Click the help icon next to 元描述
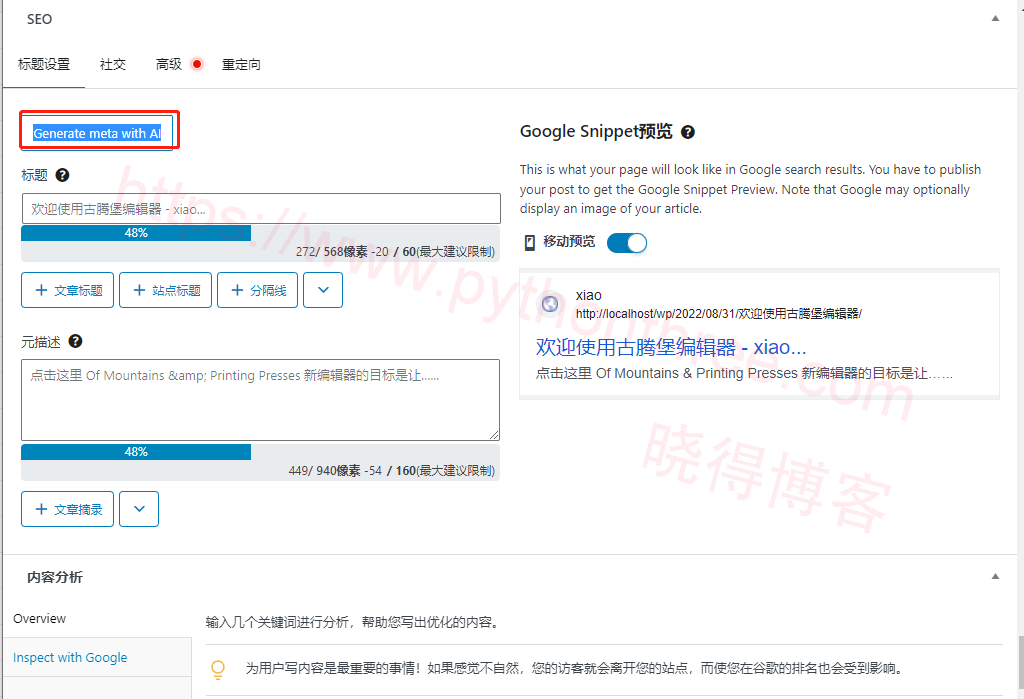Viewport: 1024px width, 699px height. [x=76, y=341]
